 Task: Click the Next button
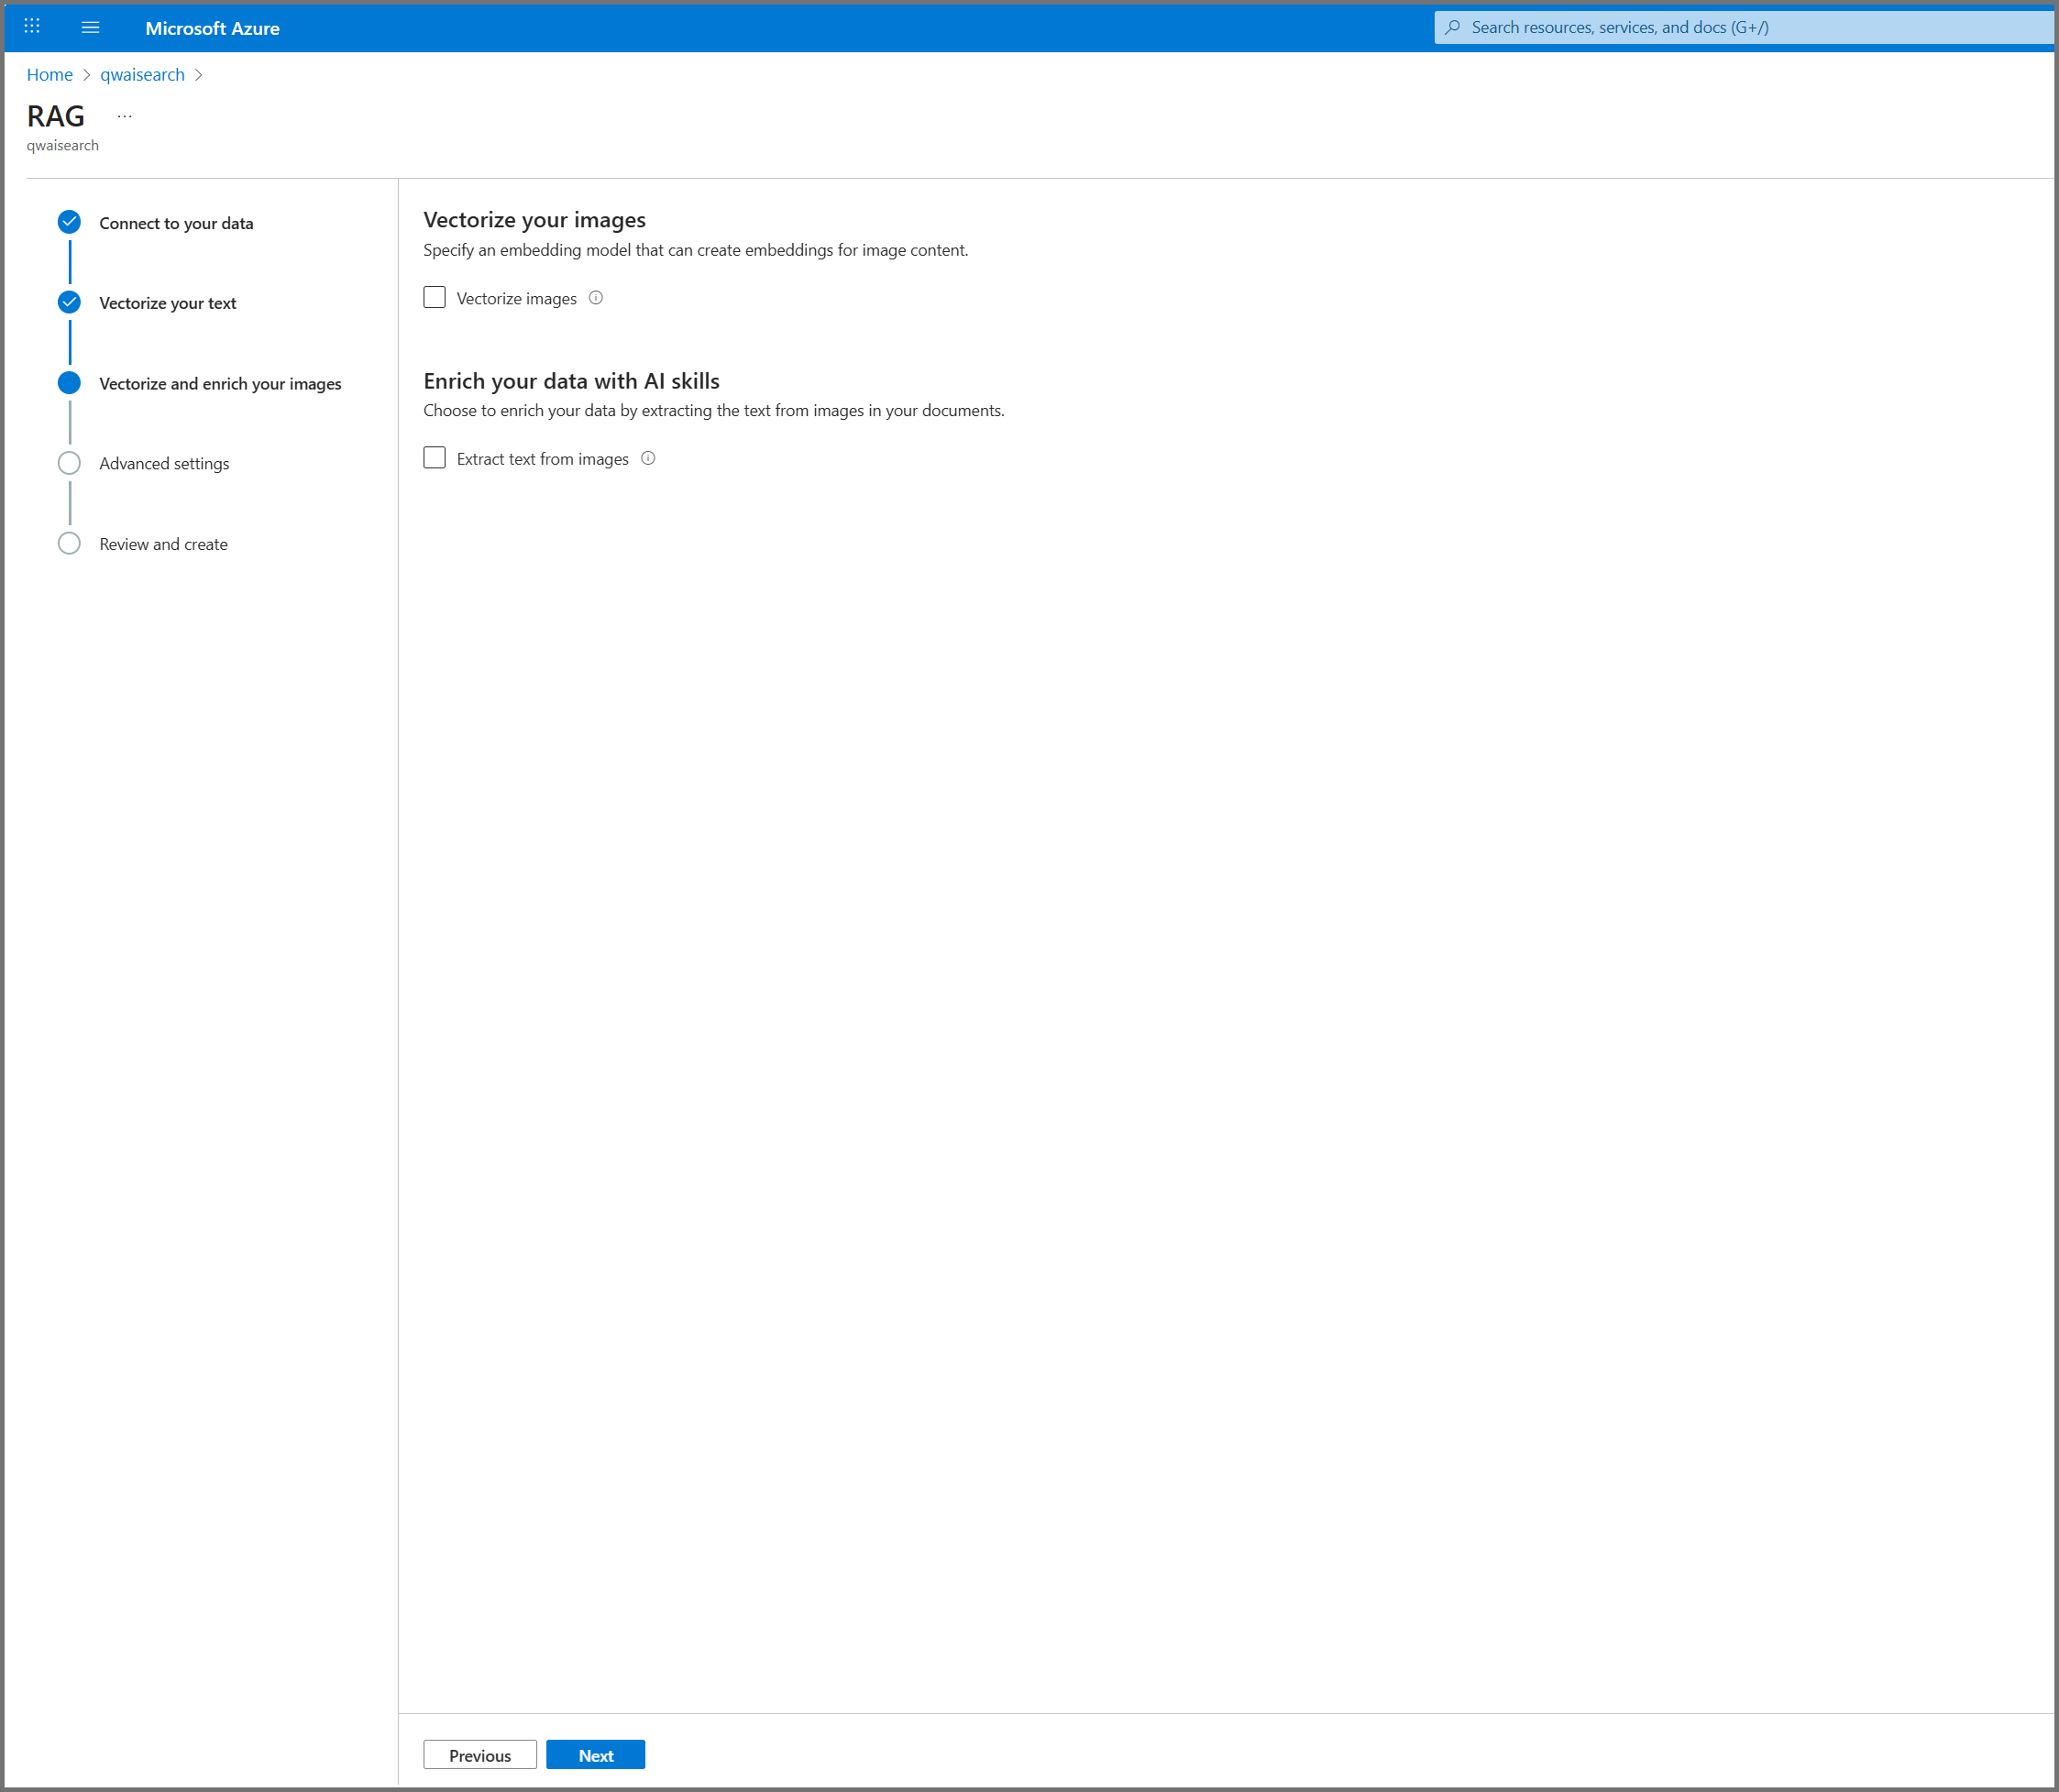pos(595,1755)
